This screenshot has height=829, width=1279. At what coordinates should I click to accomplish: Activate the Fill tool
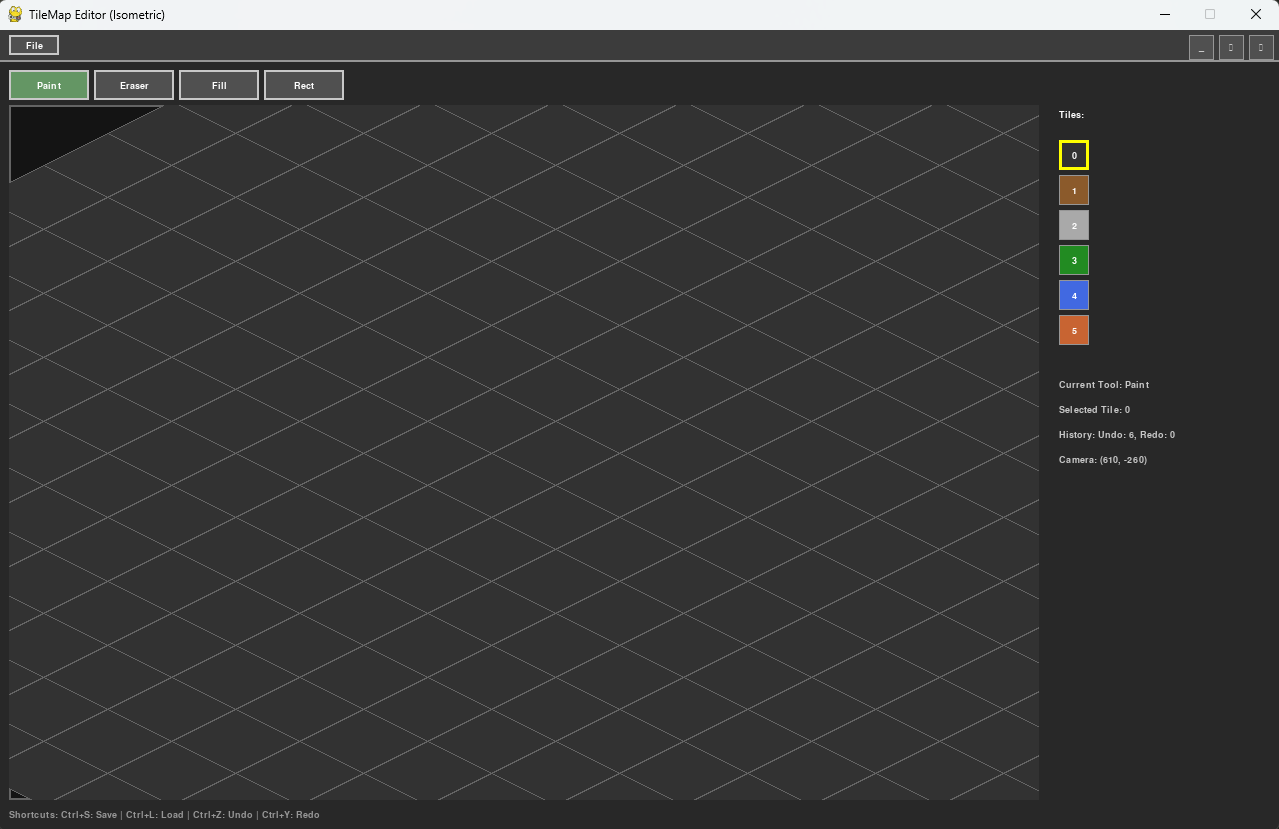(219, 85)
